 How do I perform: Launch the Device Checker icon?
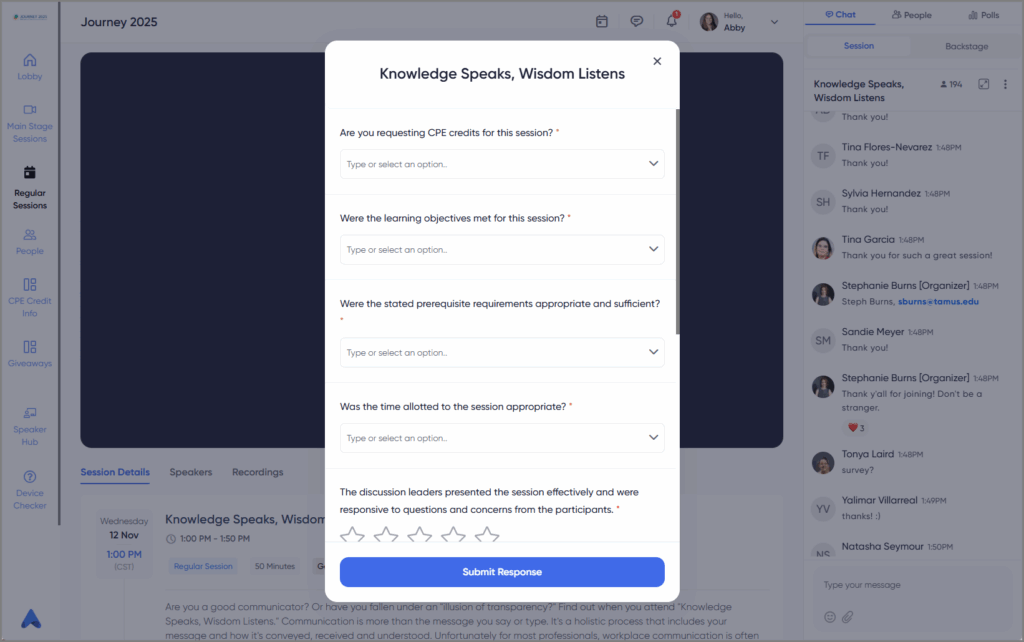click(30, 477)
